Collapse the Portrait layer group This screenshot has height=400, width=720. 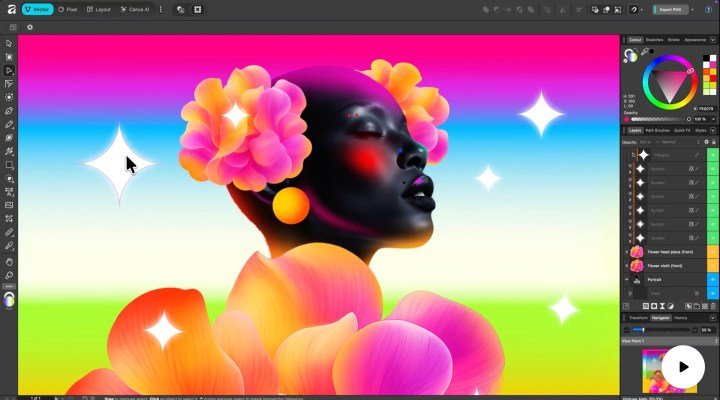[x=627, y=279]
